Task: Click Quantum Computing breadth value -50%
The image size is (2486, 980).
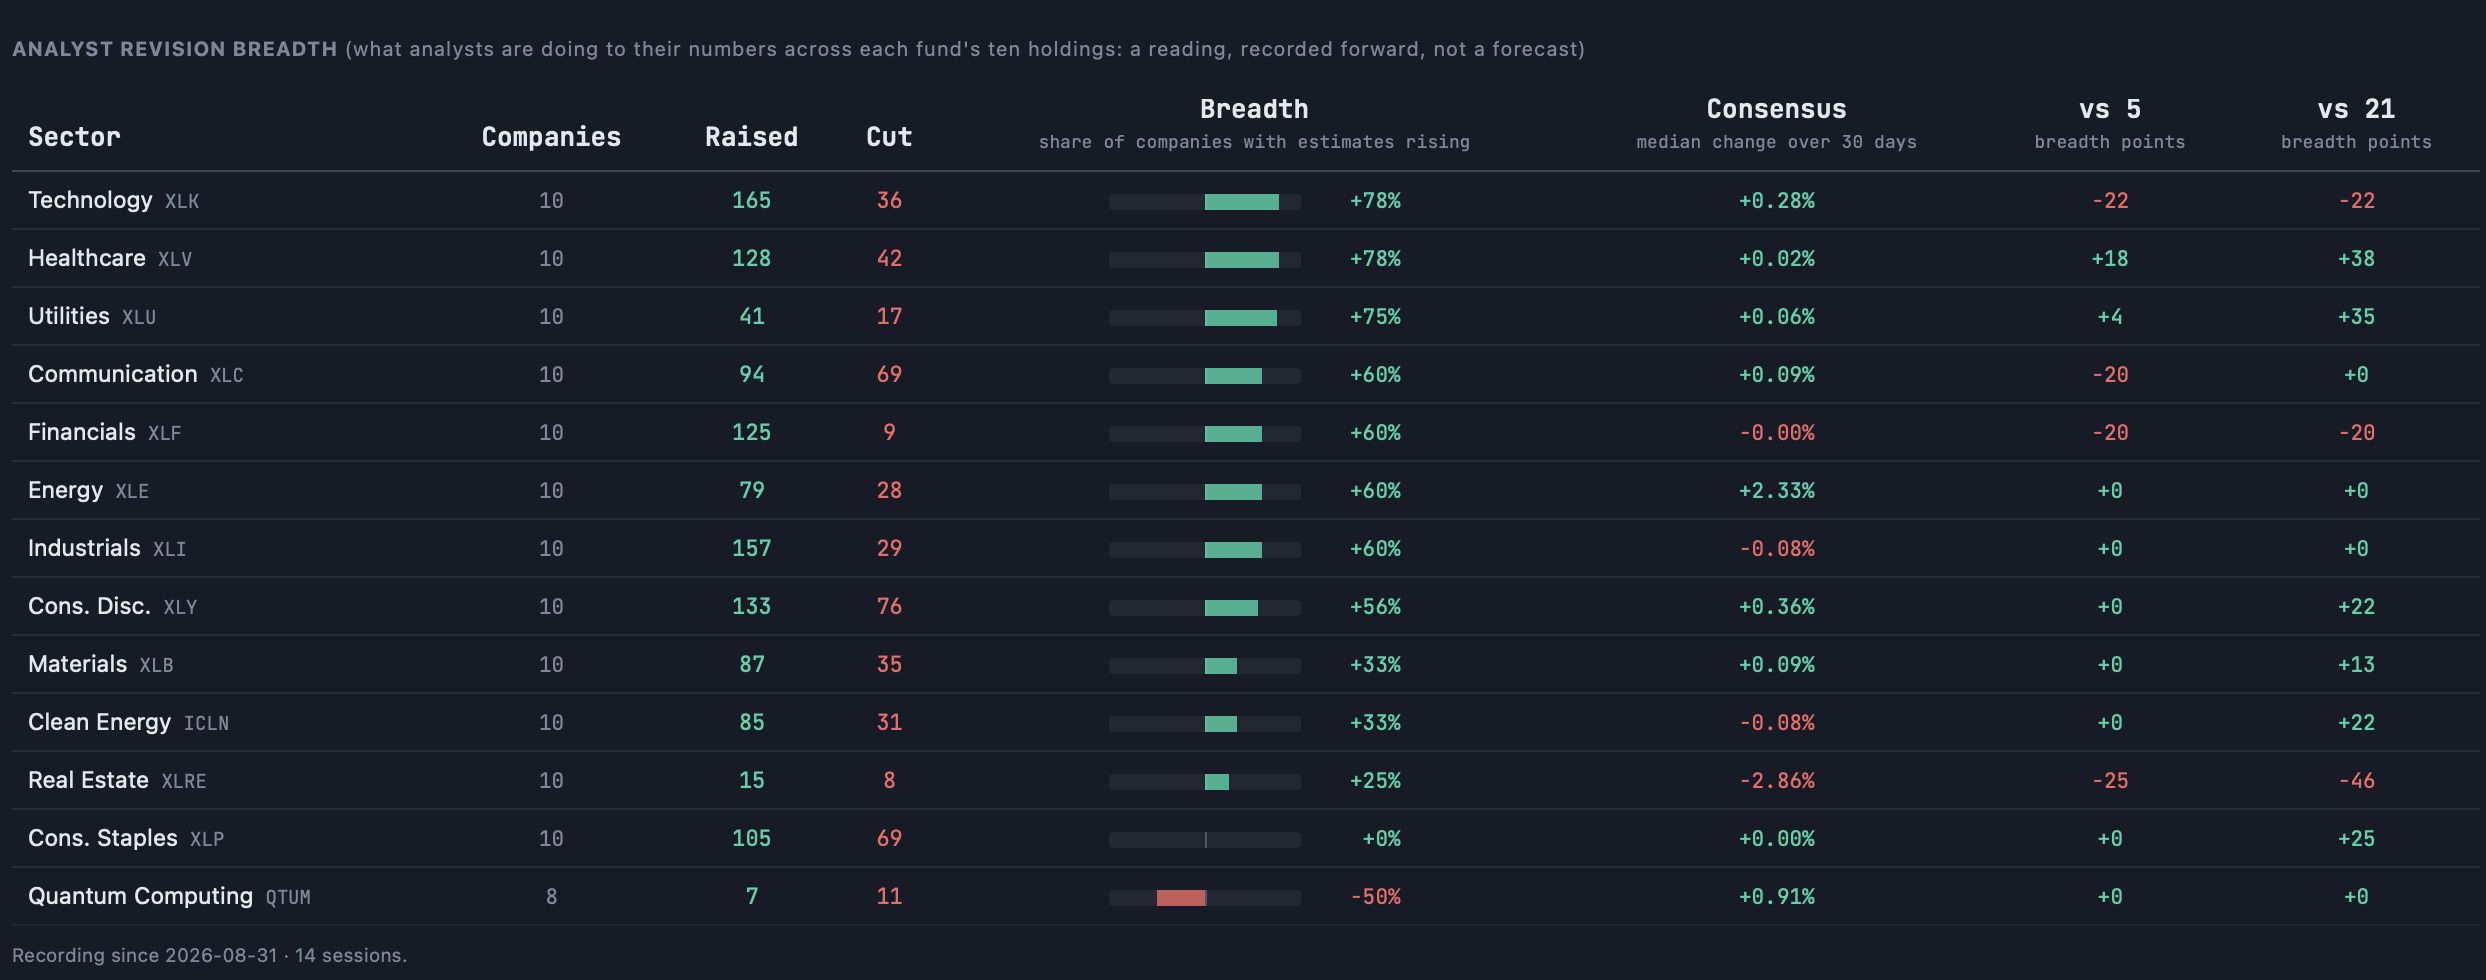Action: (x=1375, y=897)
